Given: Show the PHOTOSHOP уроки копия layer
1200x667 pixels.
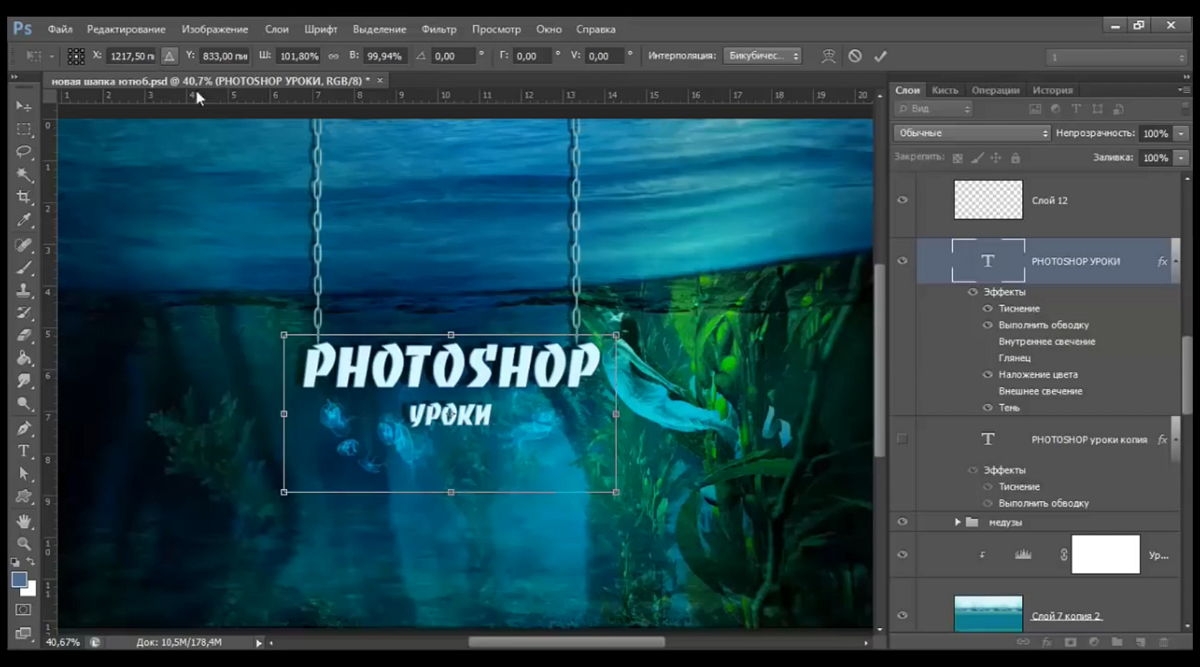Looking at the screenshot, I should pyautogui.click(x=902, y=439).
